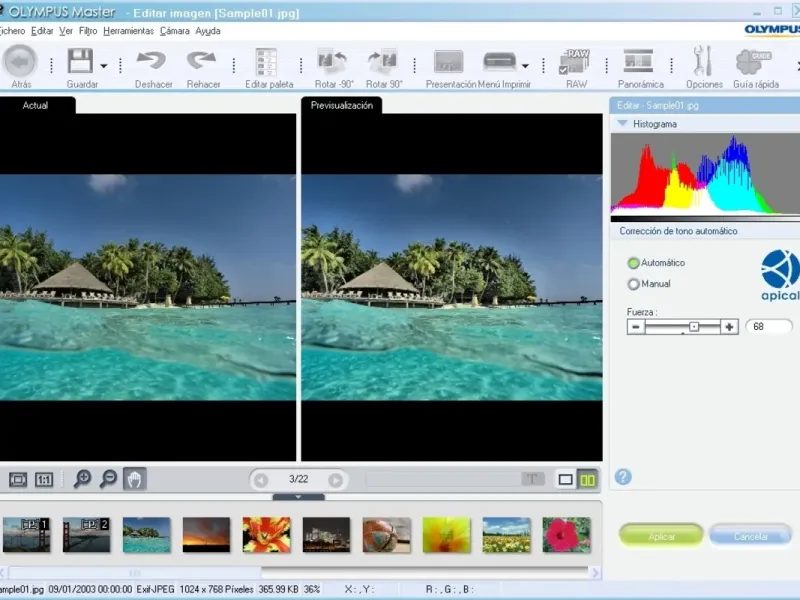
Task: Open the help question mark icon
Action: tap(623, 477)
